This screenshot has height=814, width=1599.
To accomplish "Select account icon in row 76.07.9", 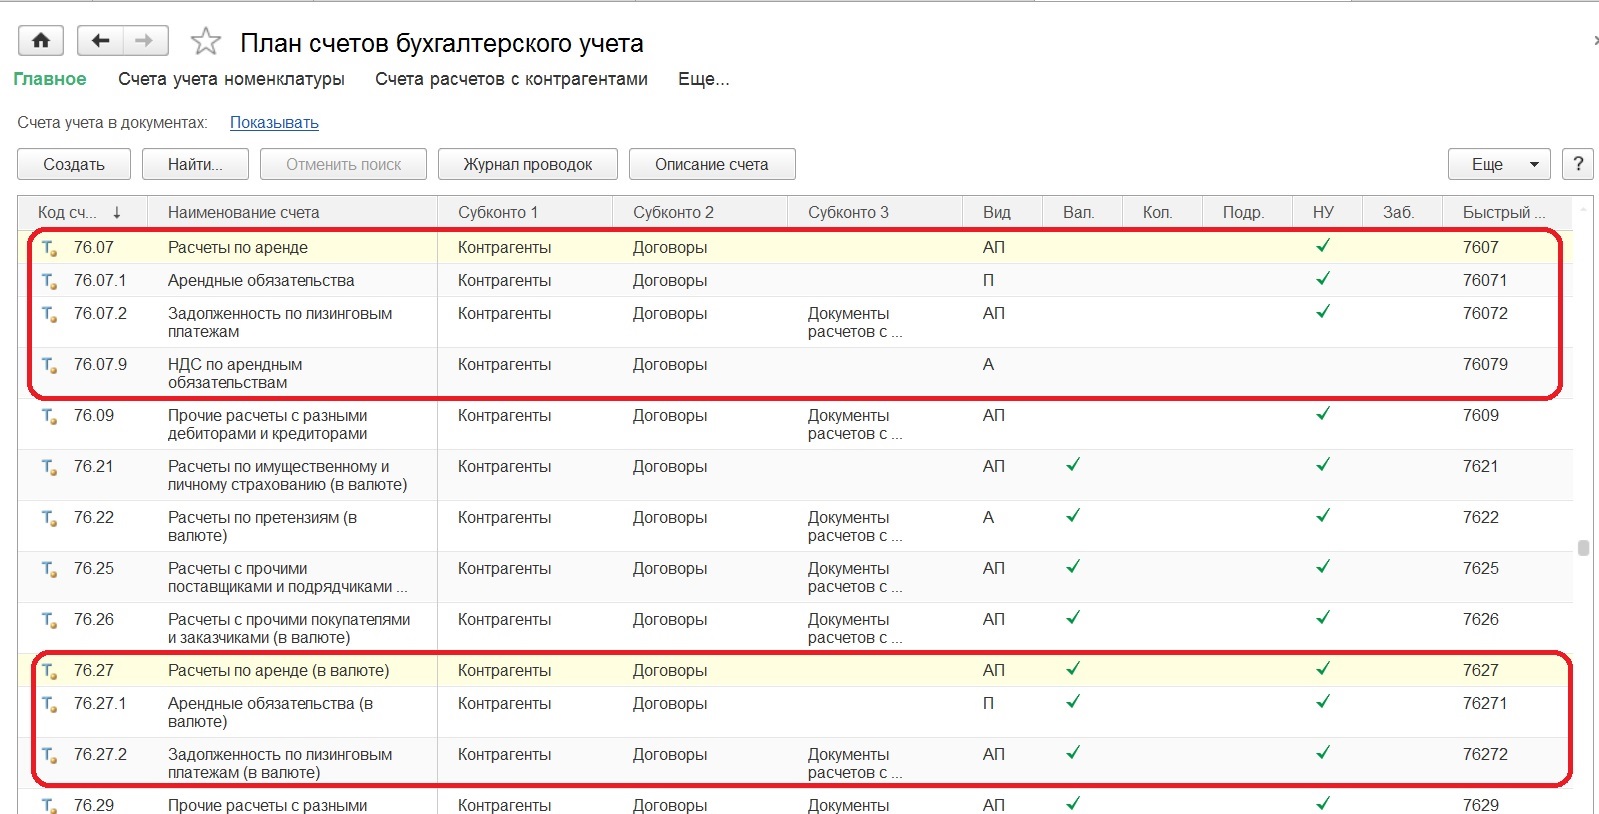I will [49, 365].
